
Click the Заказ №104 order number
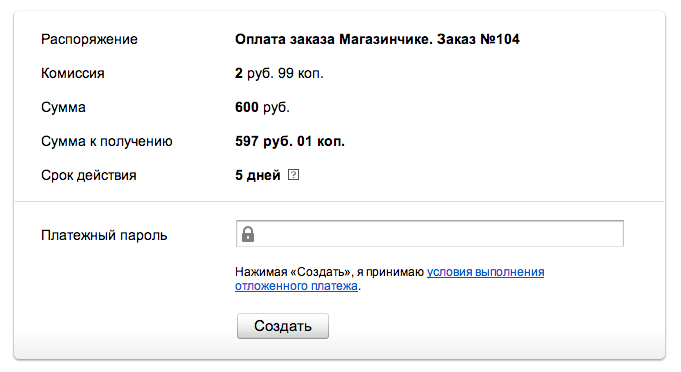pyautogui.click(x=478, y=40)
